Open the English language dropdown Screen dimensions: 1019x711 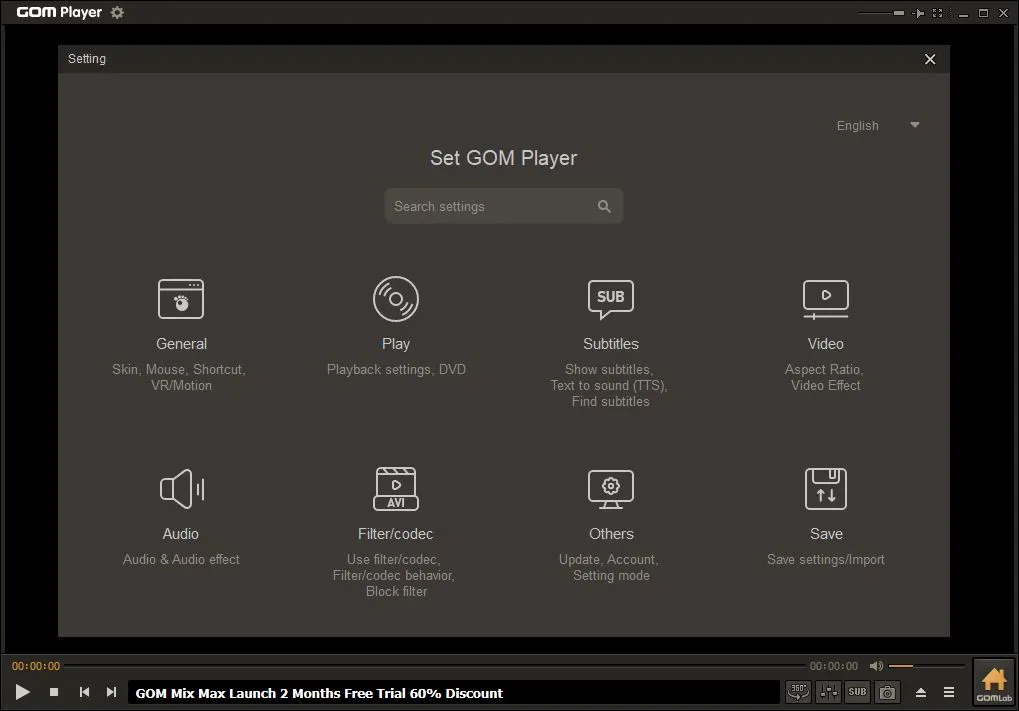coord(877,125)
